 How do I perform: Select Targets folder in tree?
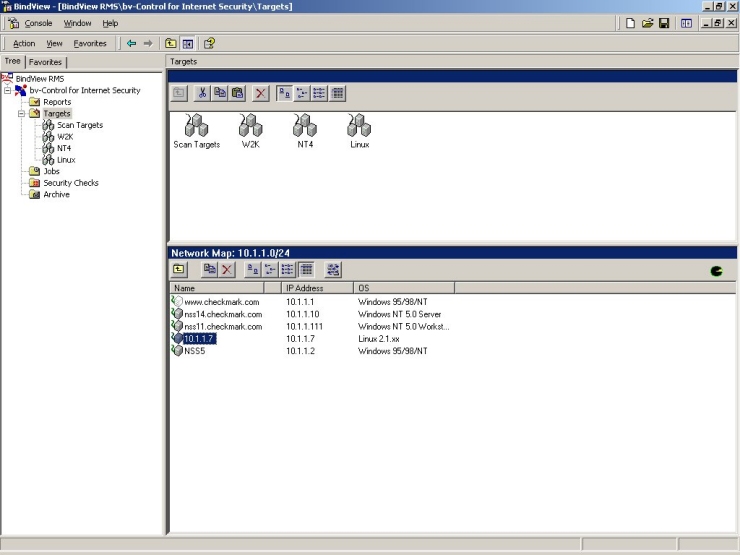click(x=57, y=113)
